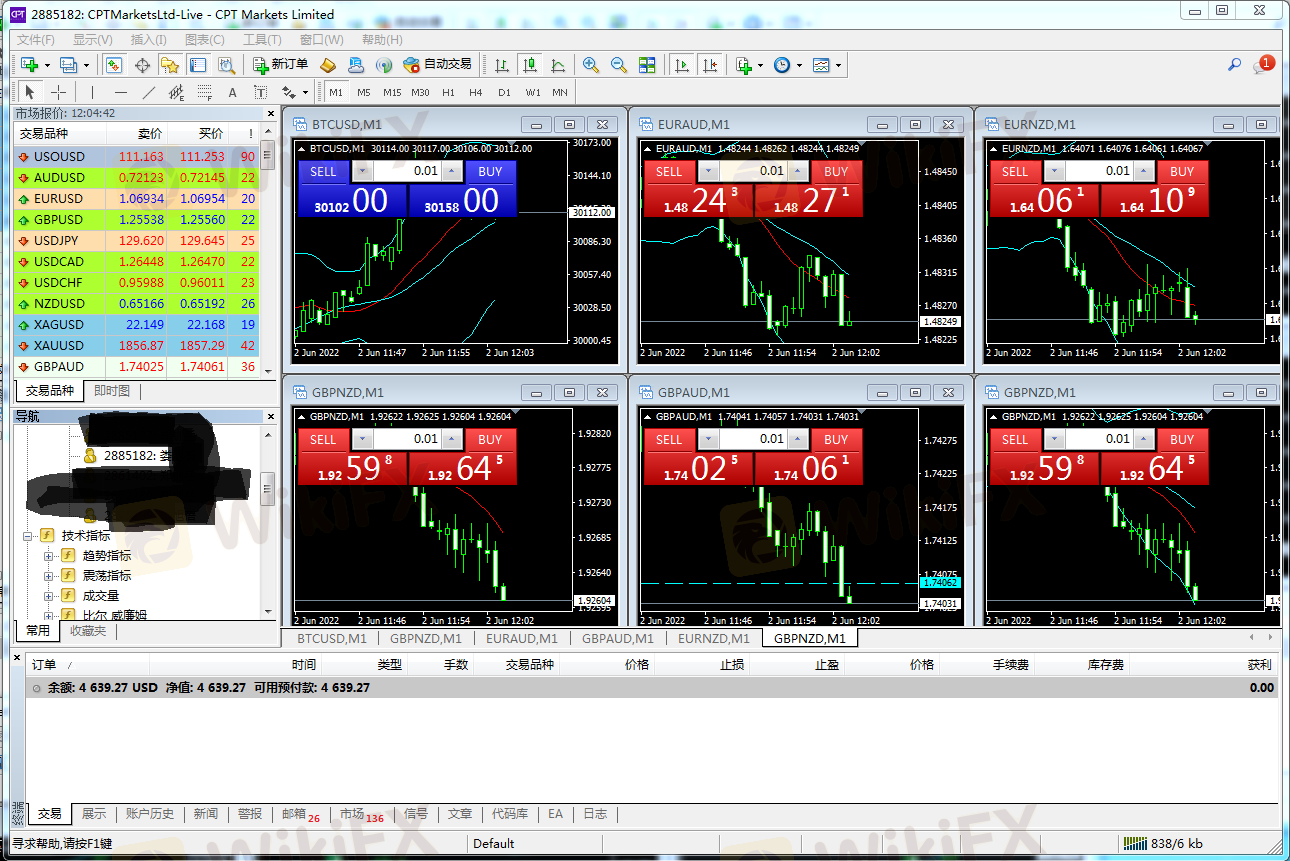The image size is (1290, 861).
Task: Tile chart windows with grid icon
Action: click(x=647, y=65)
